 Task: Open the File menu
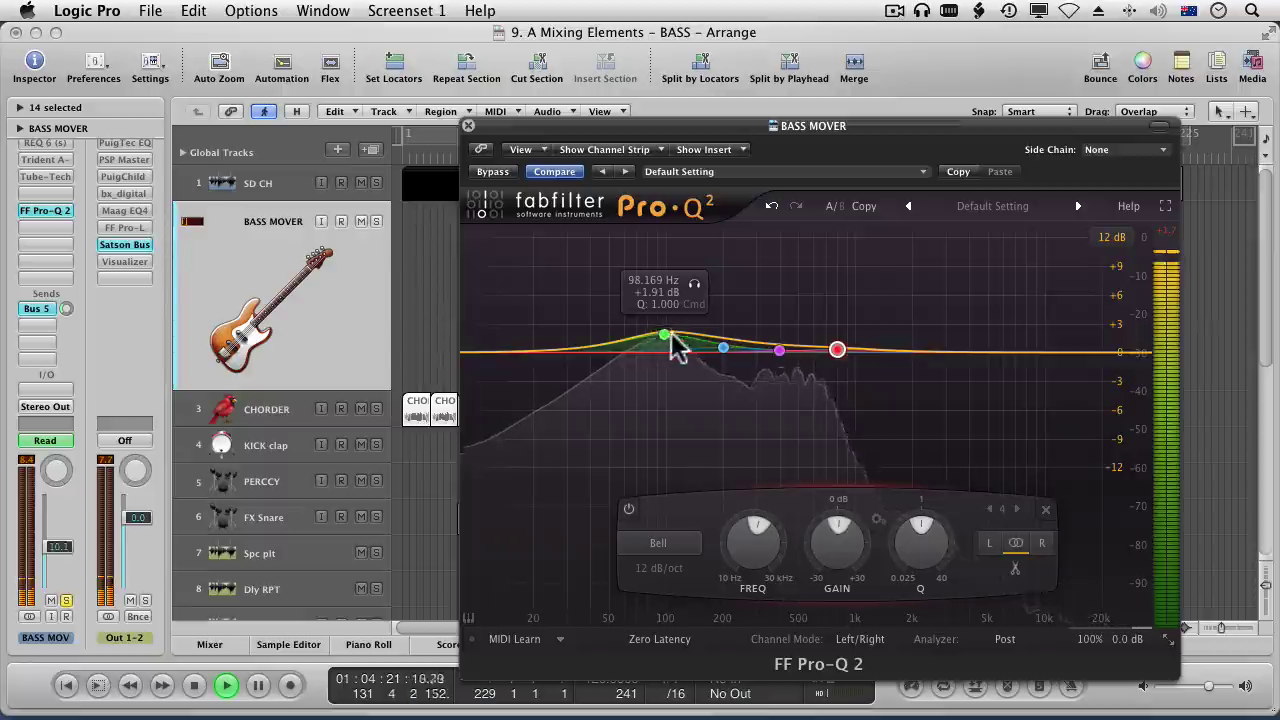point(150,11)
